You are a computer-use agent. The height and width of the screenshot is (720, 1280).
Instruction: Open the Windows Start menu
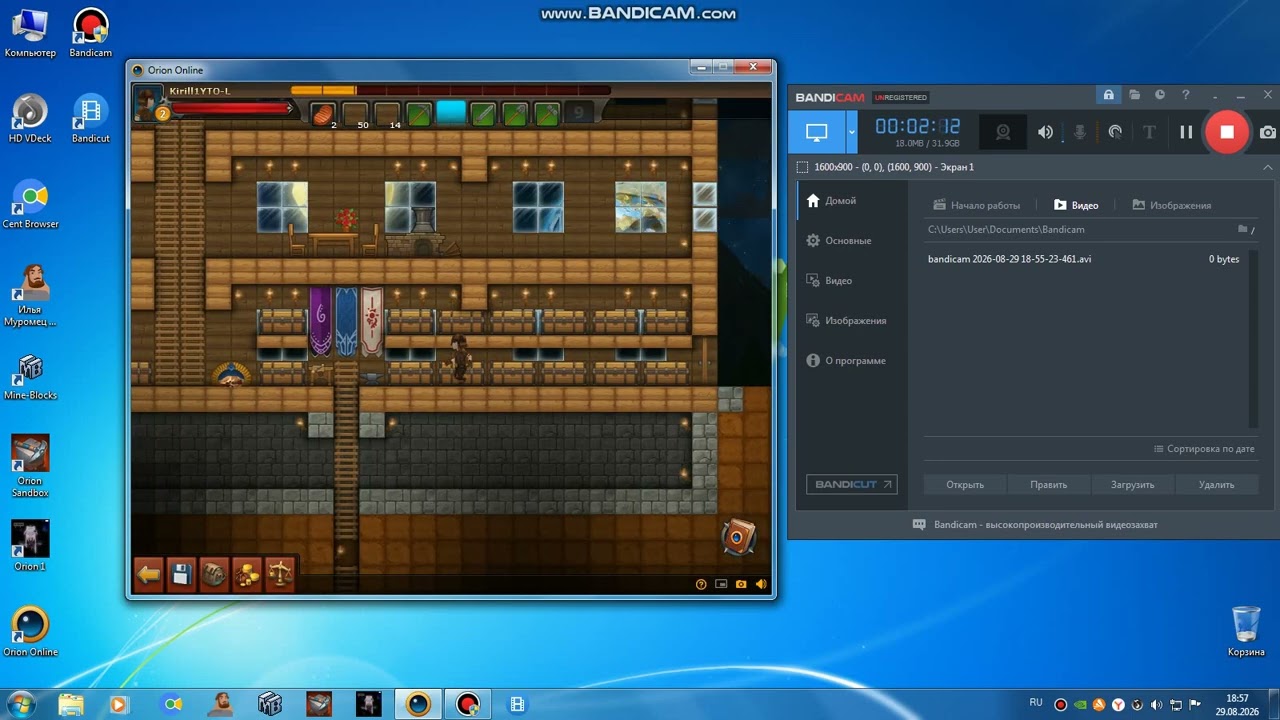pos(19,704)
